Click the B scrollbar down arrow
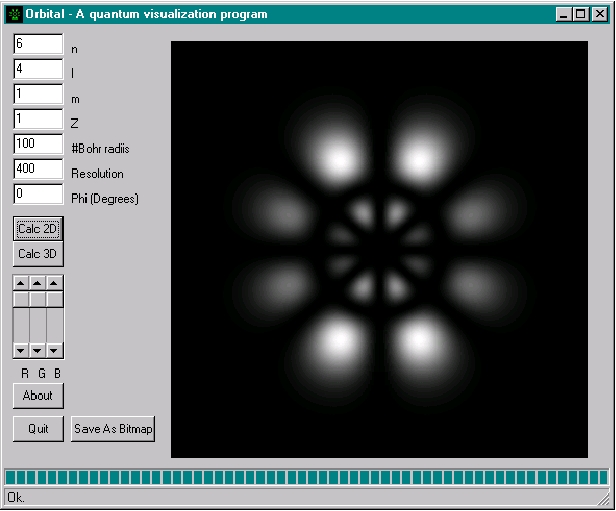The height and width of the screenshot is (511, 616). 54,350
